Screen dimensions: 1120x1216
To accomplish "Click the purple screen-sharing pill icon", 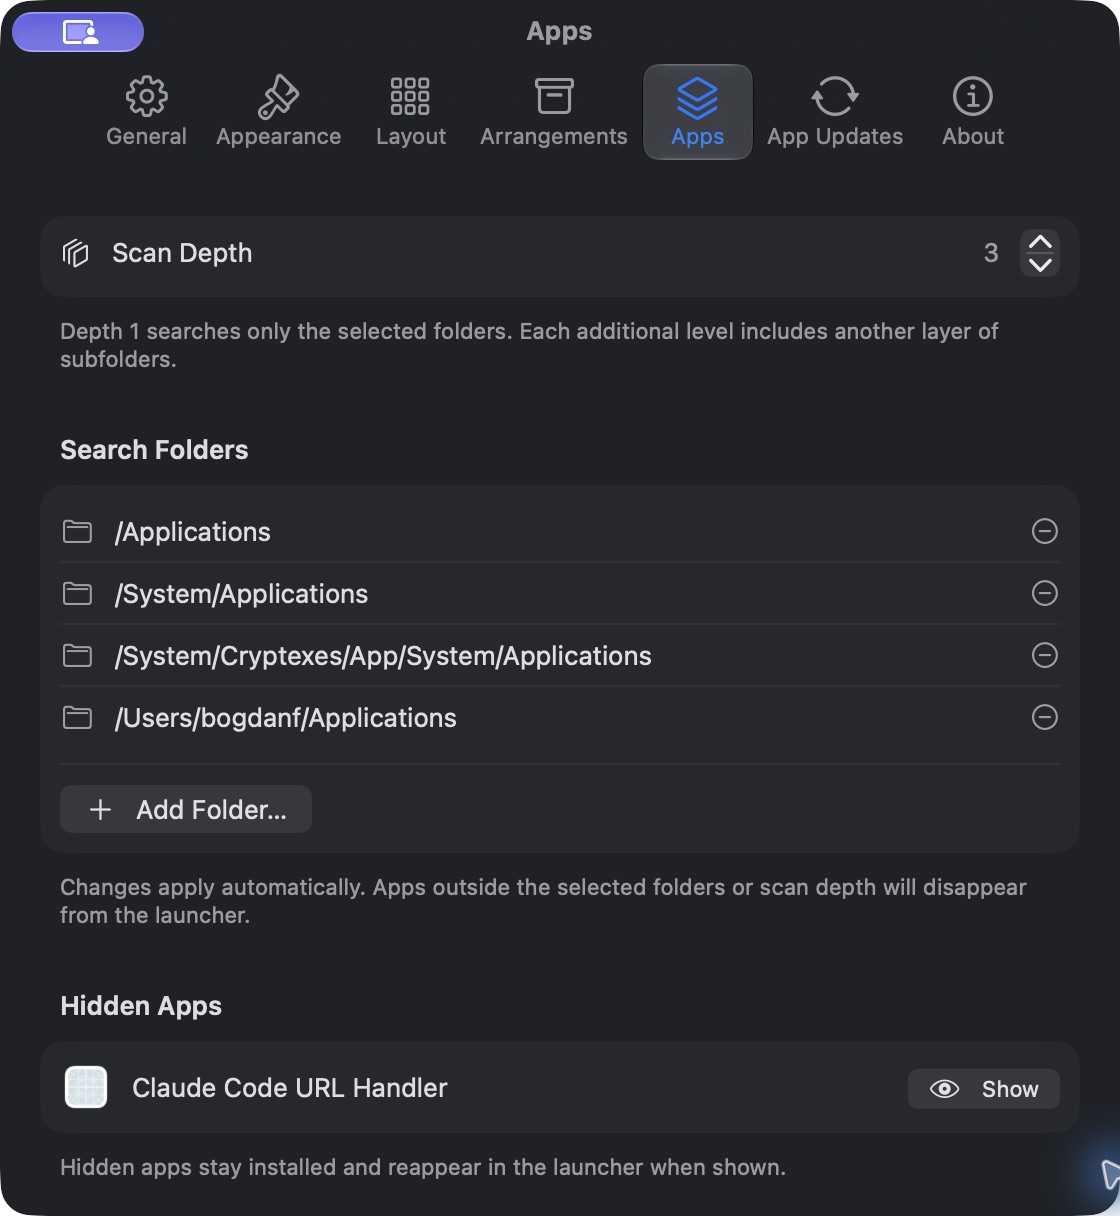I will 78,32.
